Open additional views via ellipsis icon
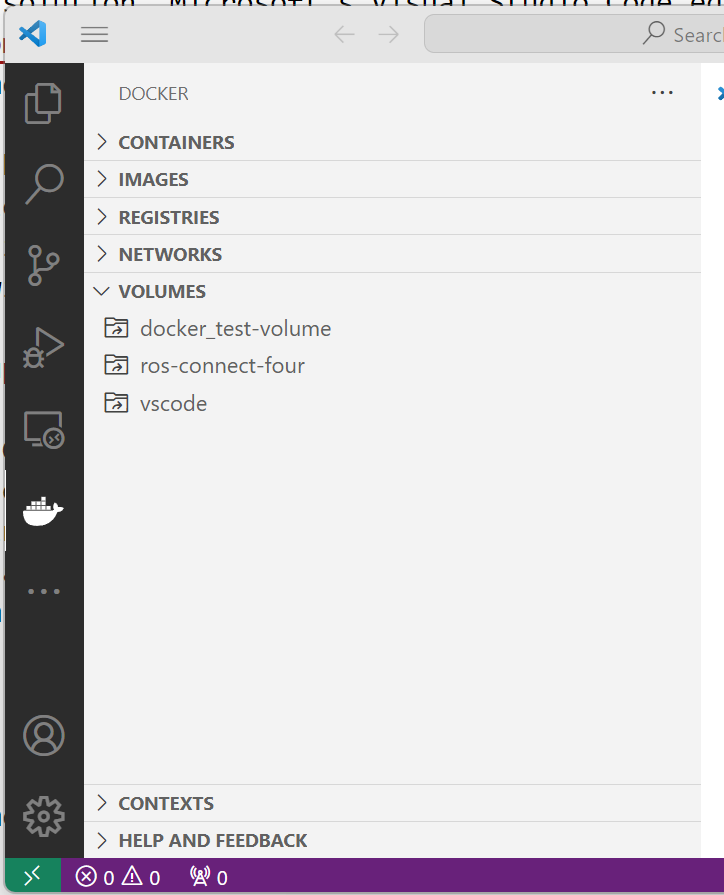 (x=43, y=590)
